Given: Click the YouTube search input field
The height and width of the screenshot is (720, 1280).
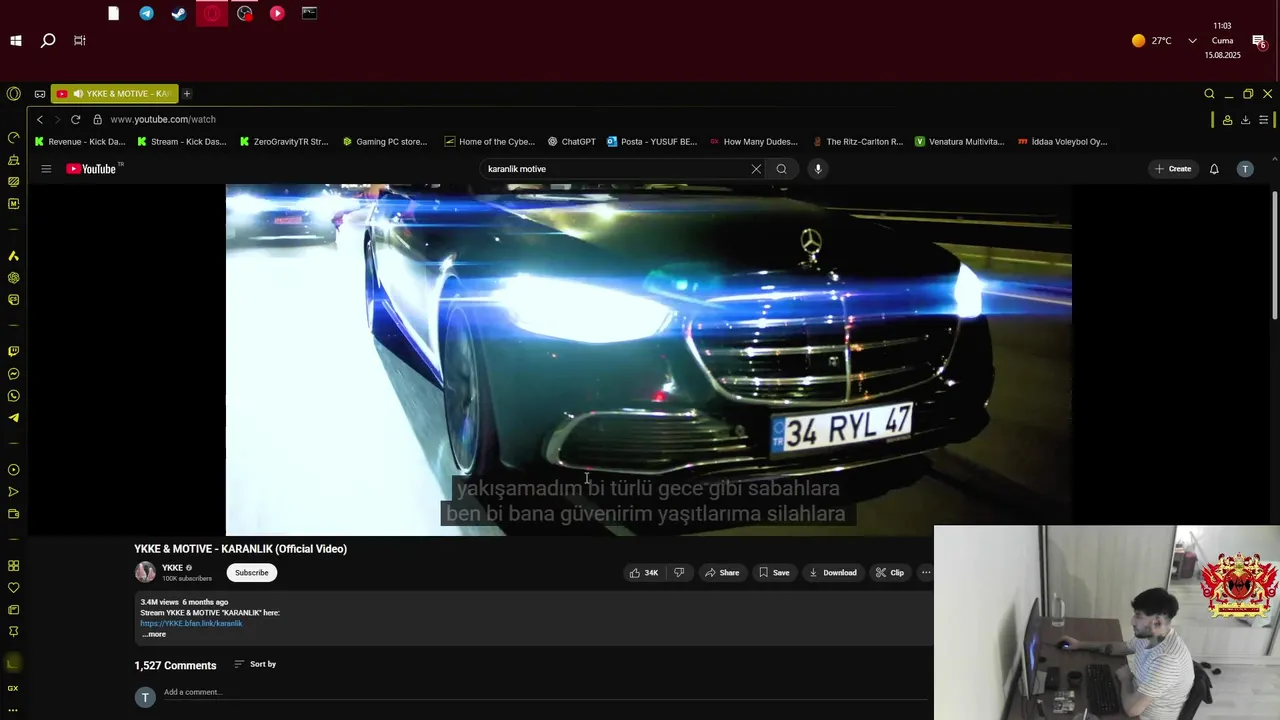Looking at the screenshot, I should pyautogui.click(x=615, y=169).
